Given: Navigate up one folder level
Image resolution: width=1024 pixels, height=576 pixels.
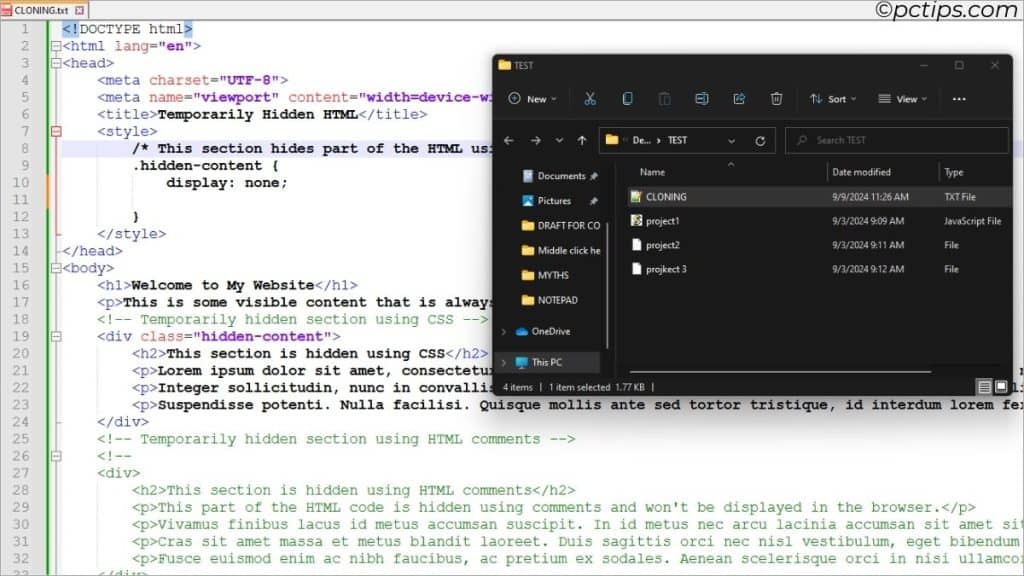Looking at the screenshot, I should pos(581,140).
